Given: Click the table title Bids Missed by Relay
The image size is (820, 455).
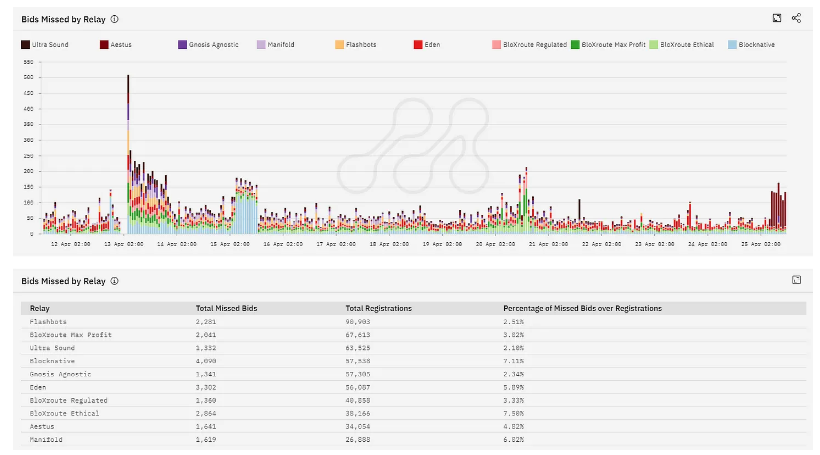Looking at the screenshot, I should (x=63, y=281).
